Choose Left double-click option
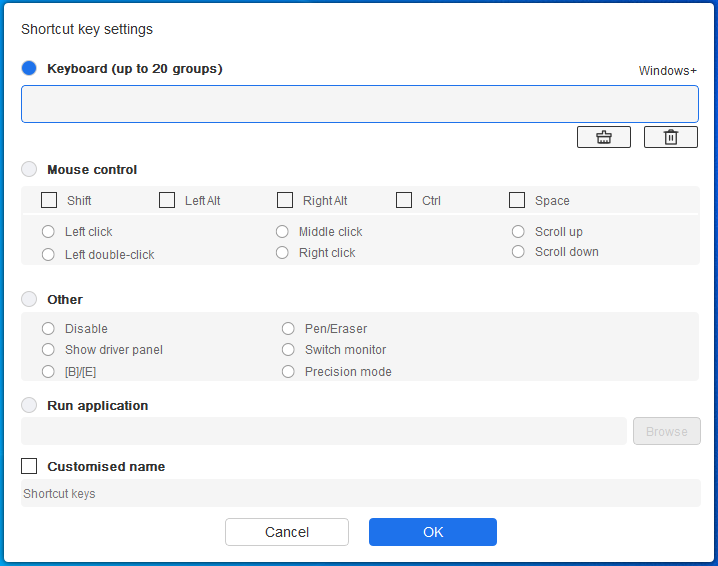Screen dimensions: 718x566 48,255
